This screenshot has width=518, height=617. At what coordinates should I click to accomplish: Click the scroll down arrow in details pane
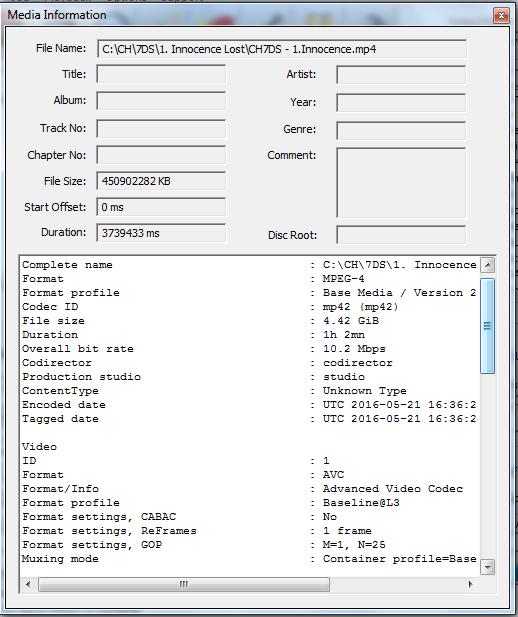(x=488, y=567)
